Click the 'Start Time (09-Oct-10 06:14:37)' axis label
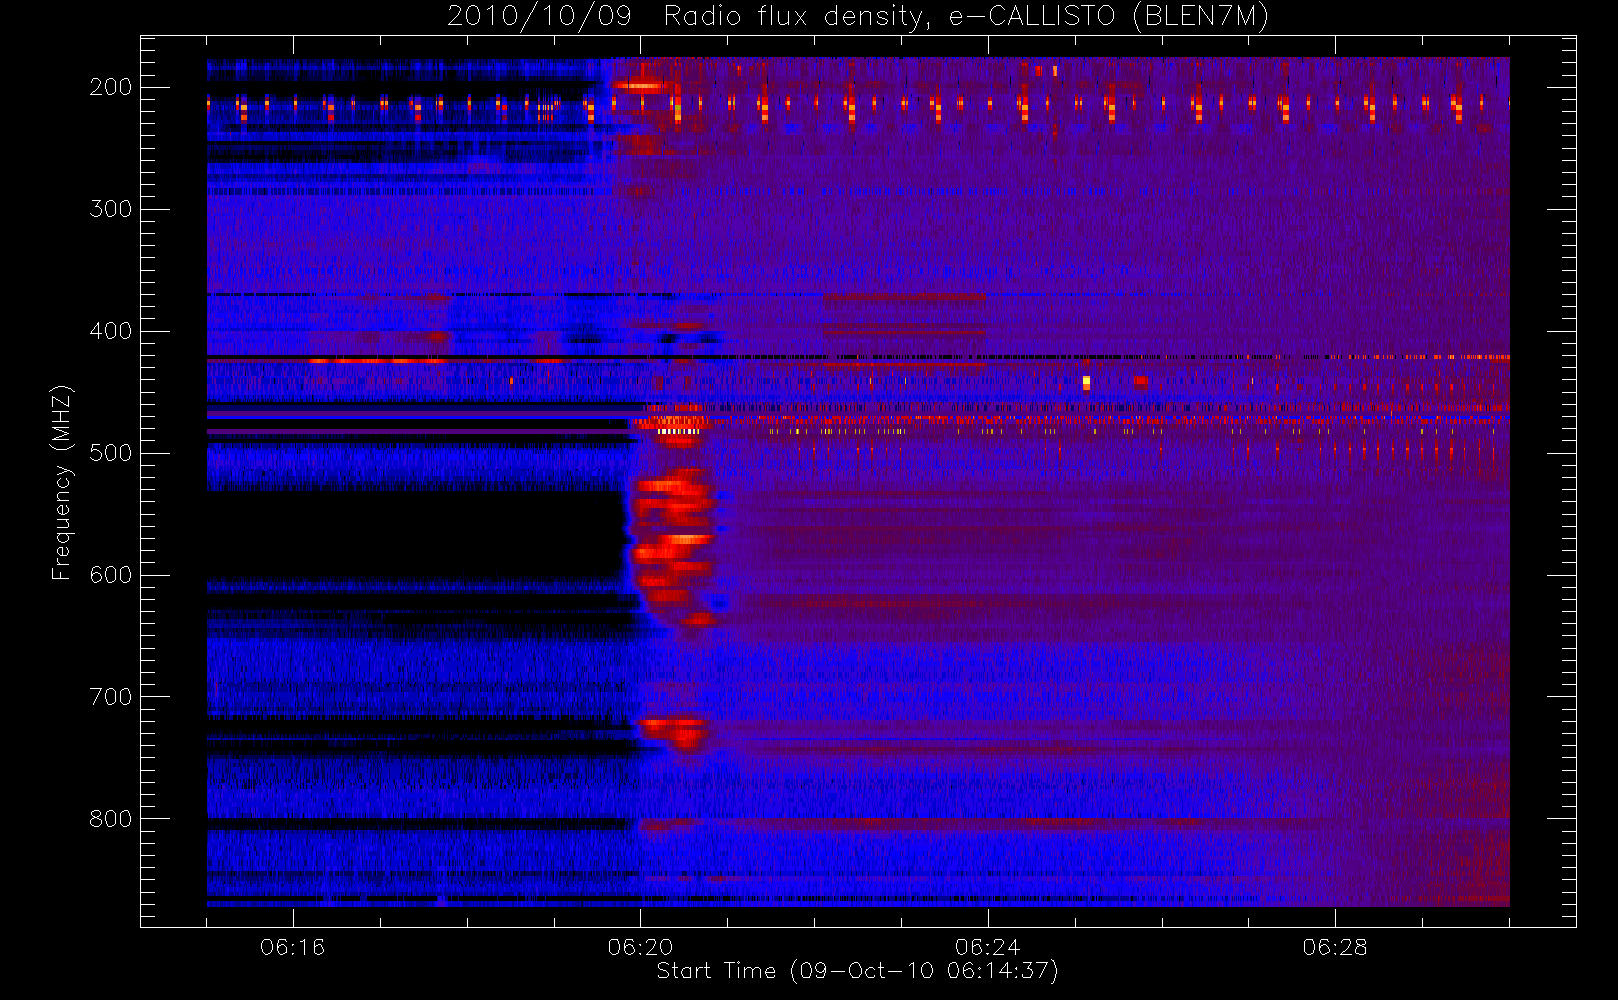Viewport: 1618px width, 1000px height. (x=857, y=971)
